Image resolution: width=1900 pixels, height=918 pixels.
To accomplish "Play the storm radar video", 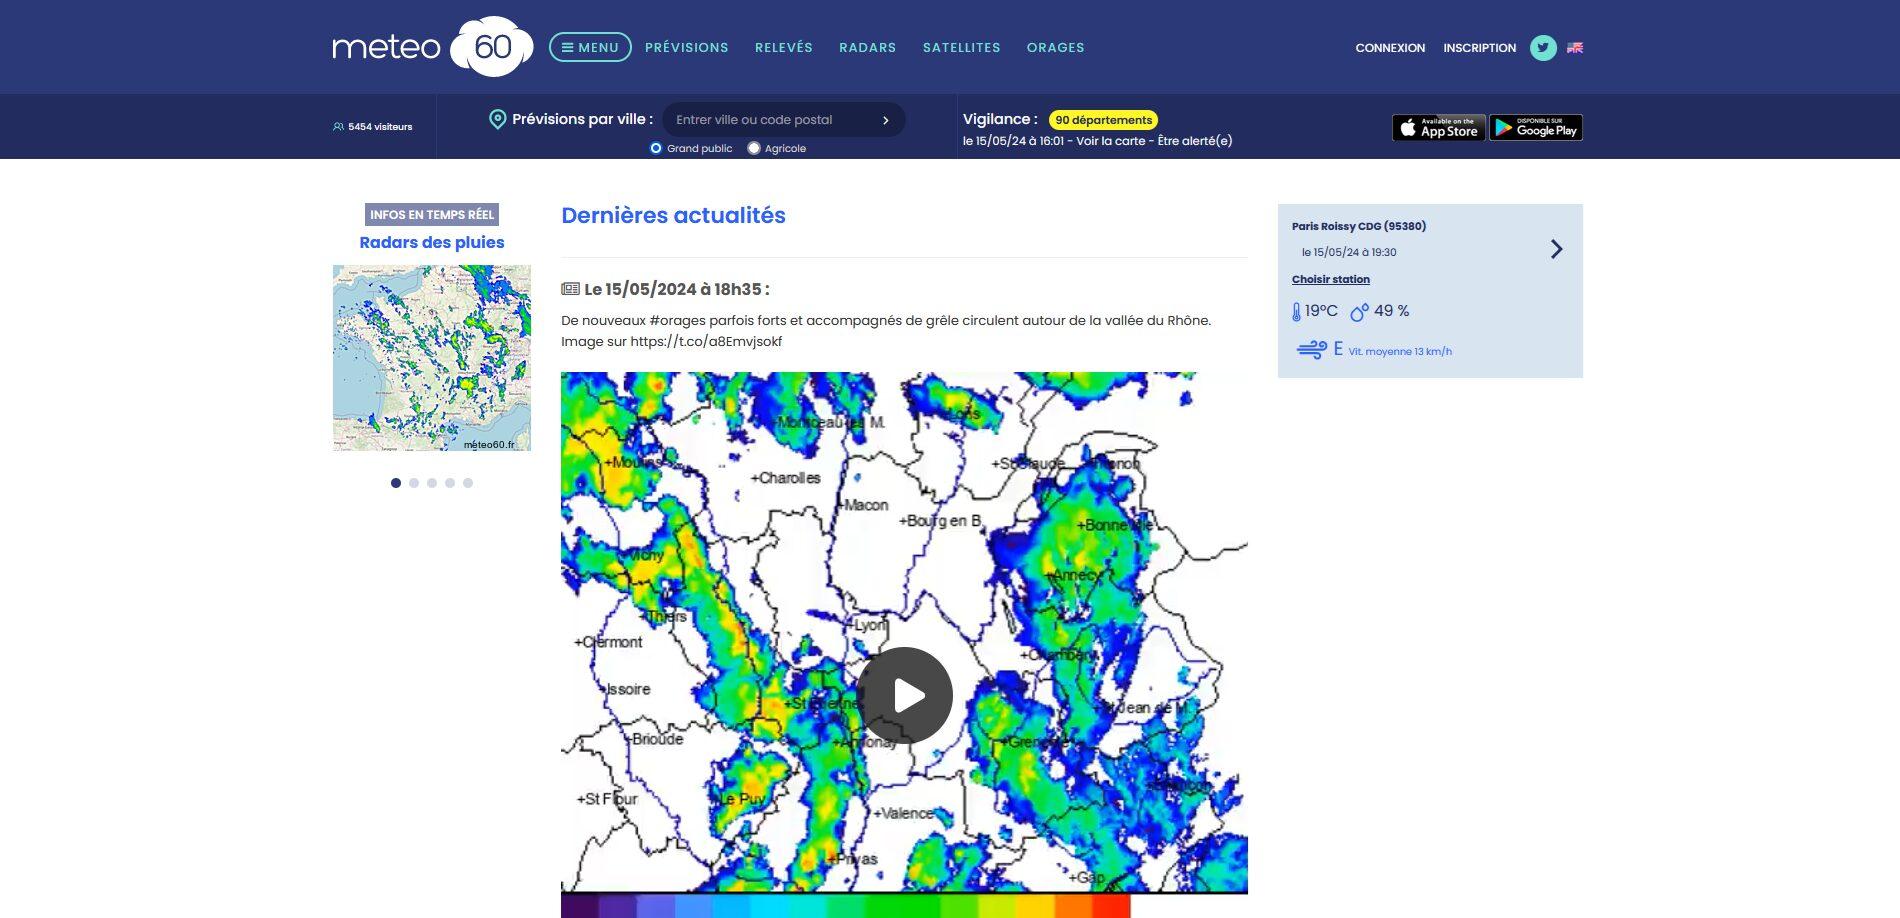I will point(905,694).
